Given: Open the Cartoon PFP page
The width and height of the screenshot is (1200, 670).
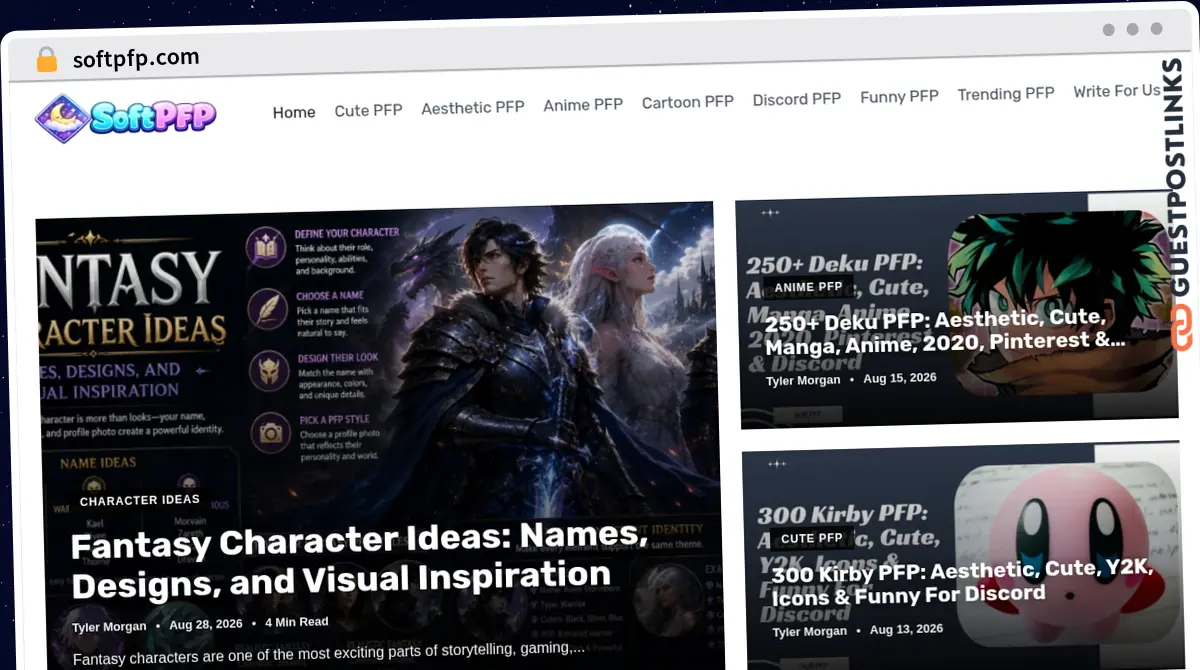Looking at the screenshot, I should click(688, 101).
